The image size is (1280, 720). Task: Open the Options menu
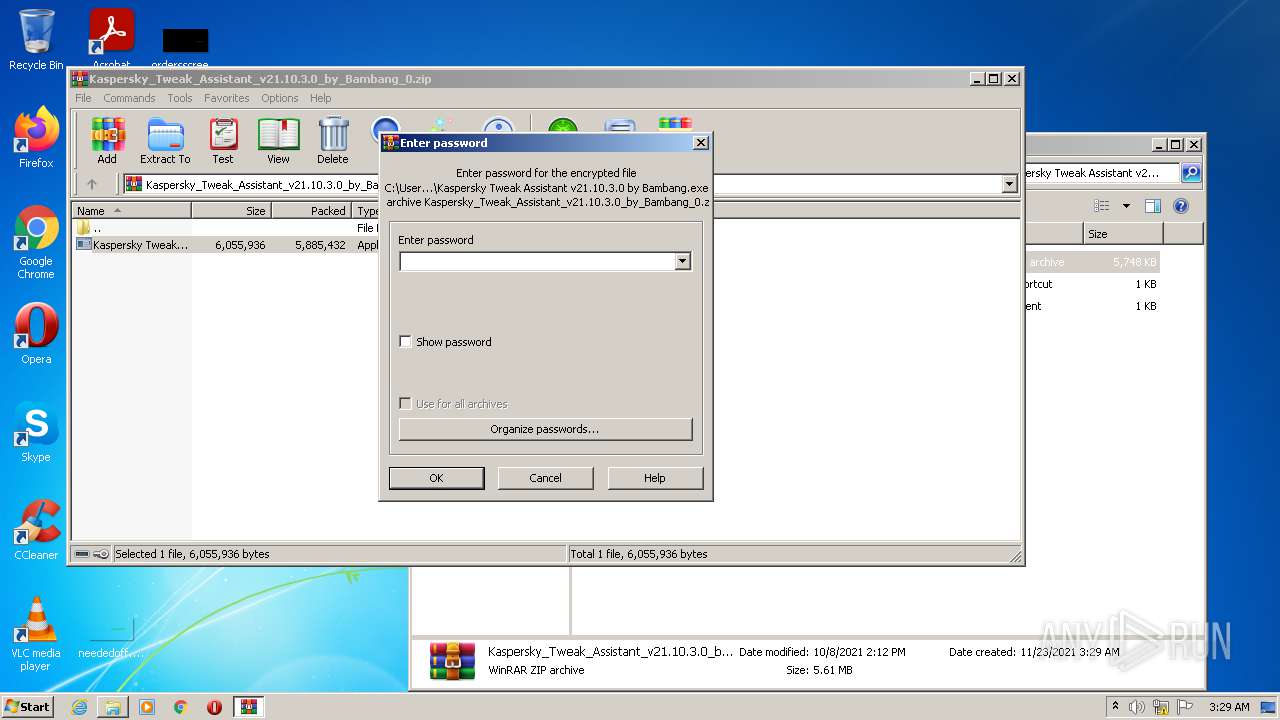coord(280,98)
